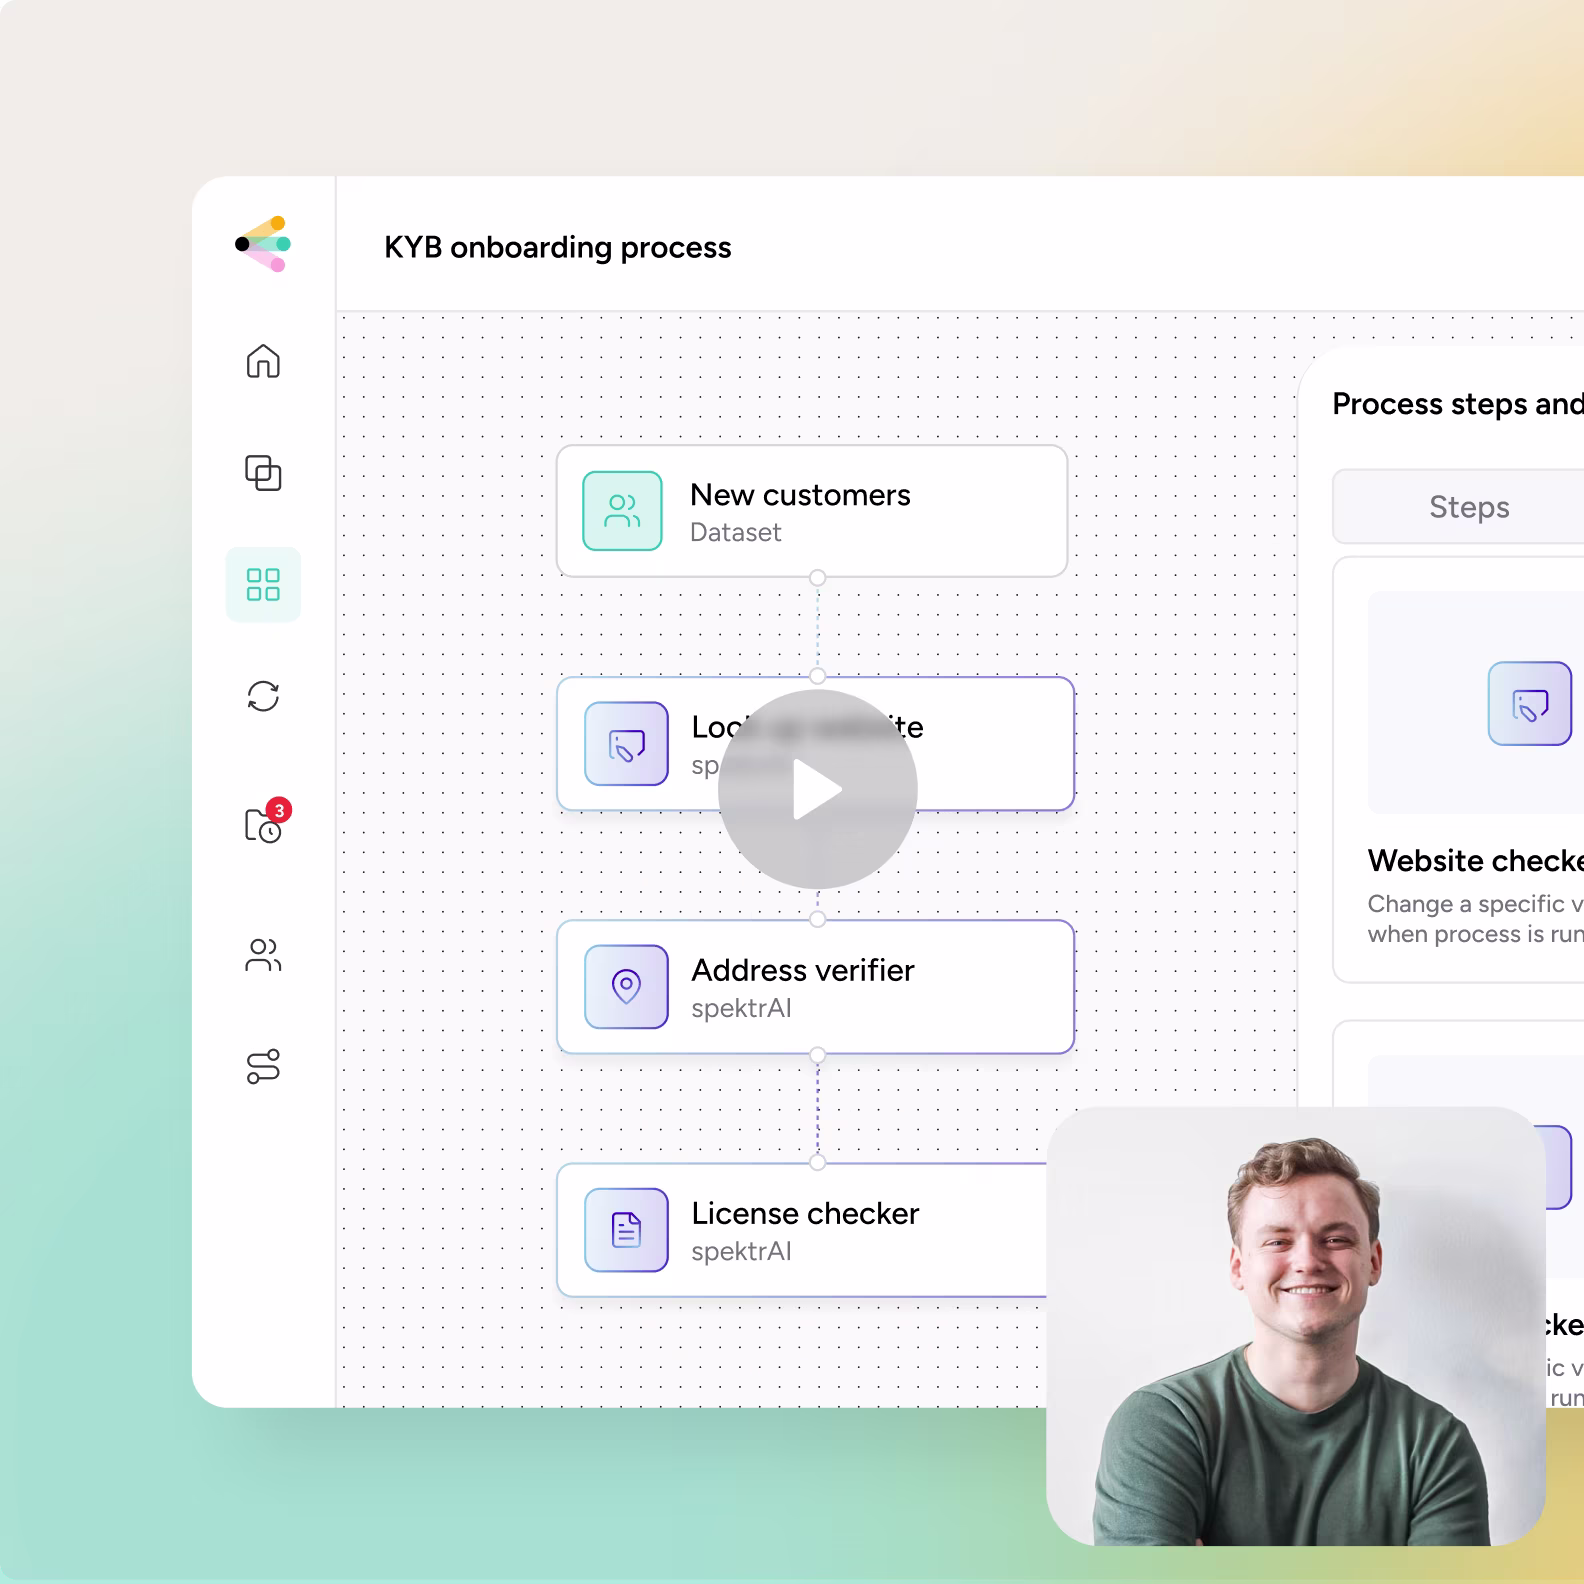Click connector dot above License checker node
The image size is (1584, 1584).
click(818, 1162)
